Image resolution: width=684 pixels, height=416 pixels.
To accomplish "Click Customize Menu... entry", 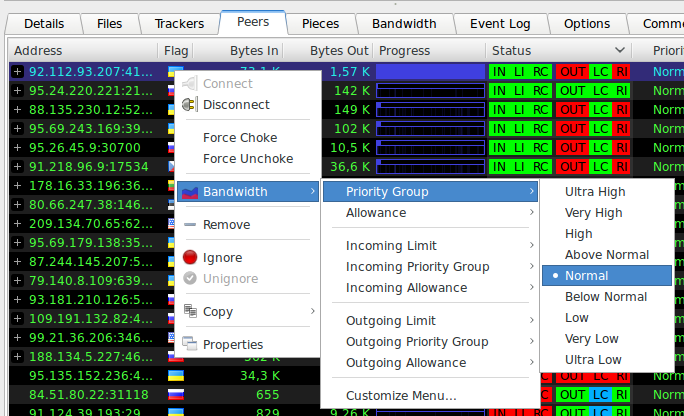I will [430, 396].
